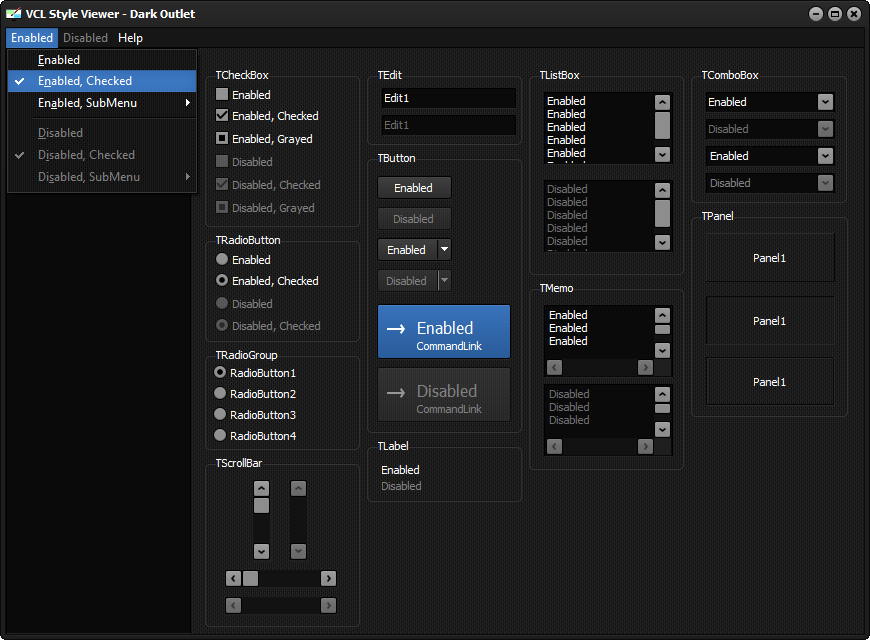Click the disabled Edit1 text field

click(x=448, y=125)
